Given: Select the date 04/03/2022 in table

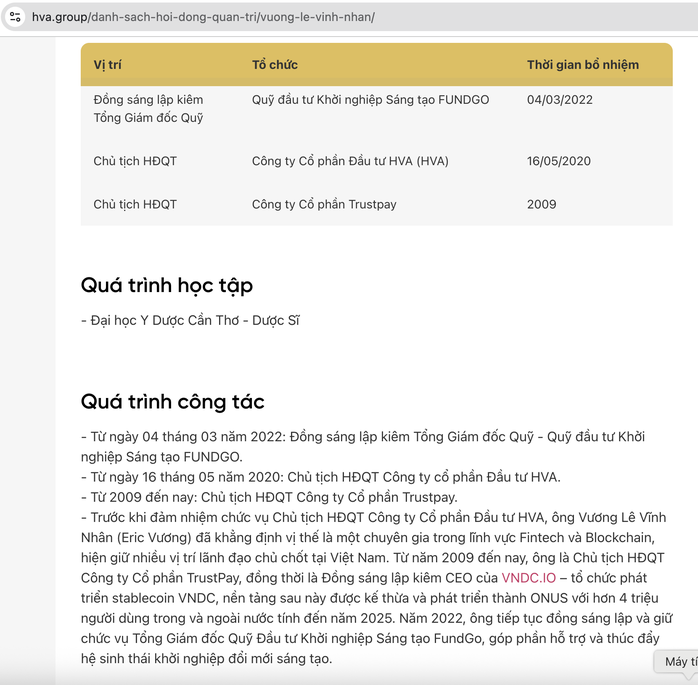Looking at the screenshot, I should point(560,100).
